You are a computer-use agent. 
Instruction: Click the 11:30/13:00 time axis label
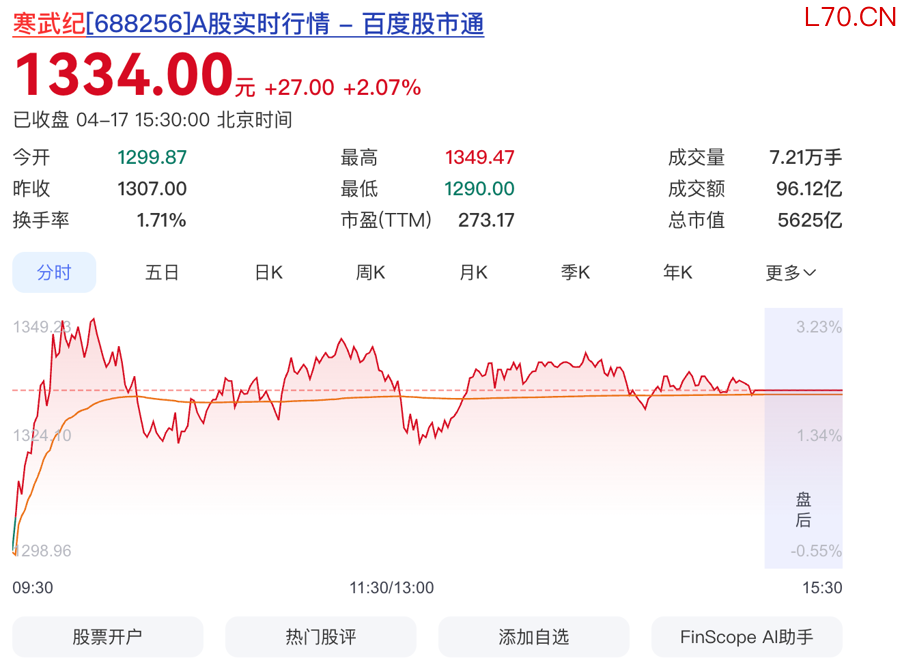[x=391, y=587]
